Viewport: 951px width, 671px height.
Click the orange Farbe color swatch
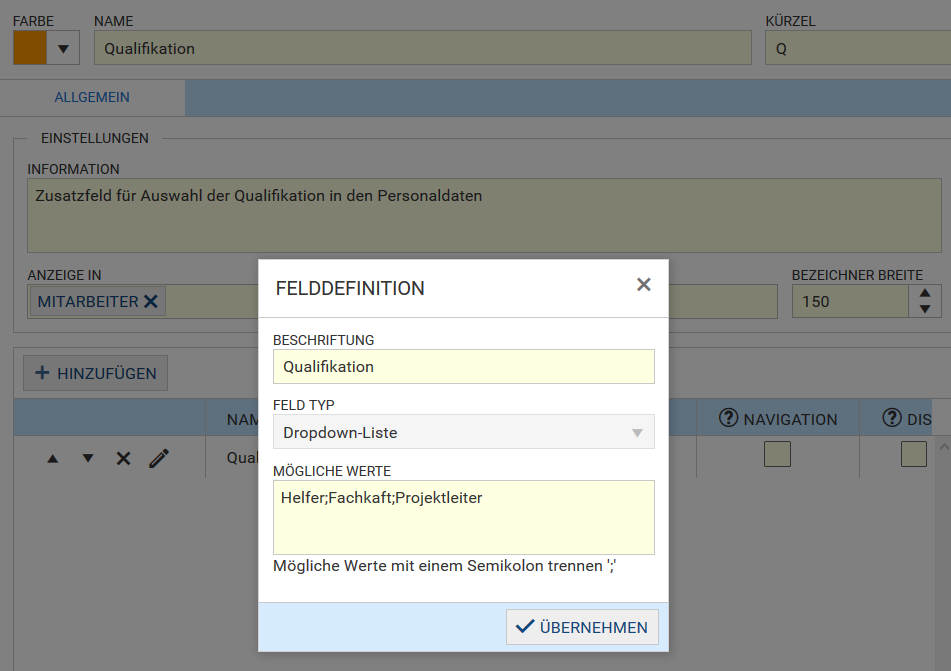(x=30, y=48)
